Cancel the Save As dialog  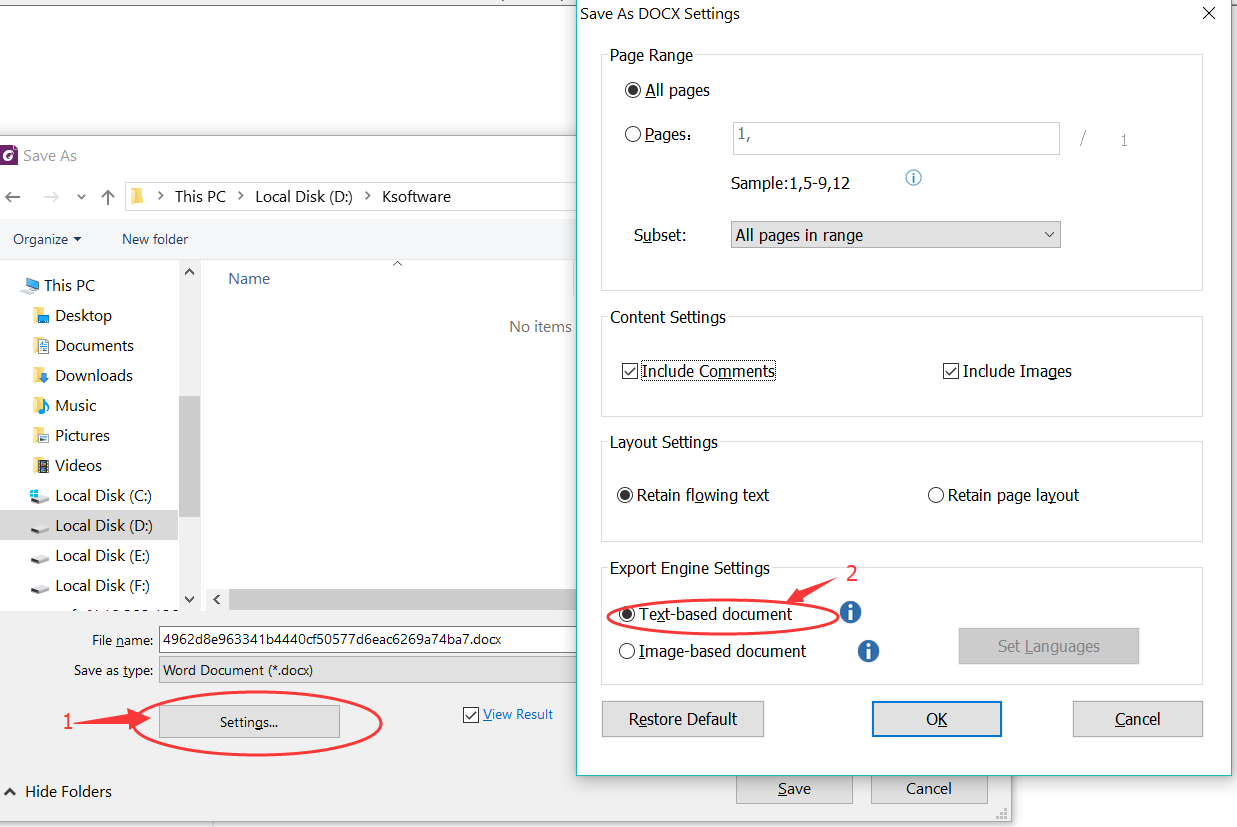click(x=929, y=789)
